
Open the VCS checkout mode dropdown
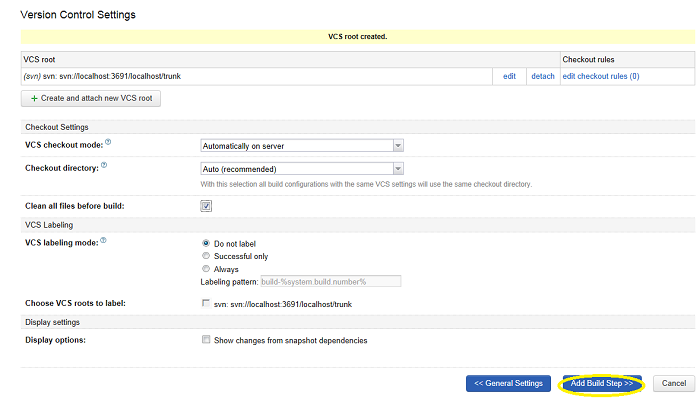[302, 145]
